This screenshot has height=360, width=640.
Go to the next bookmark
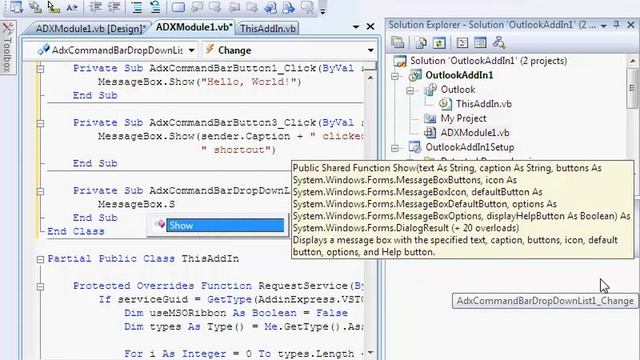[x=215, y=7]
